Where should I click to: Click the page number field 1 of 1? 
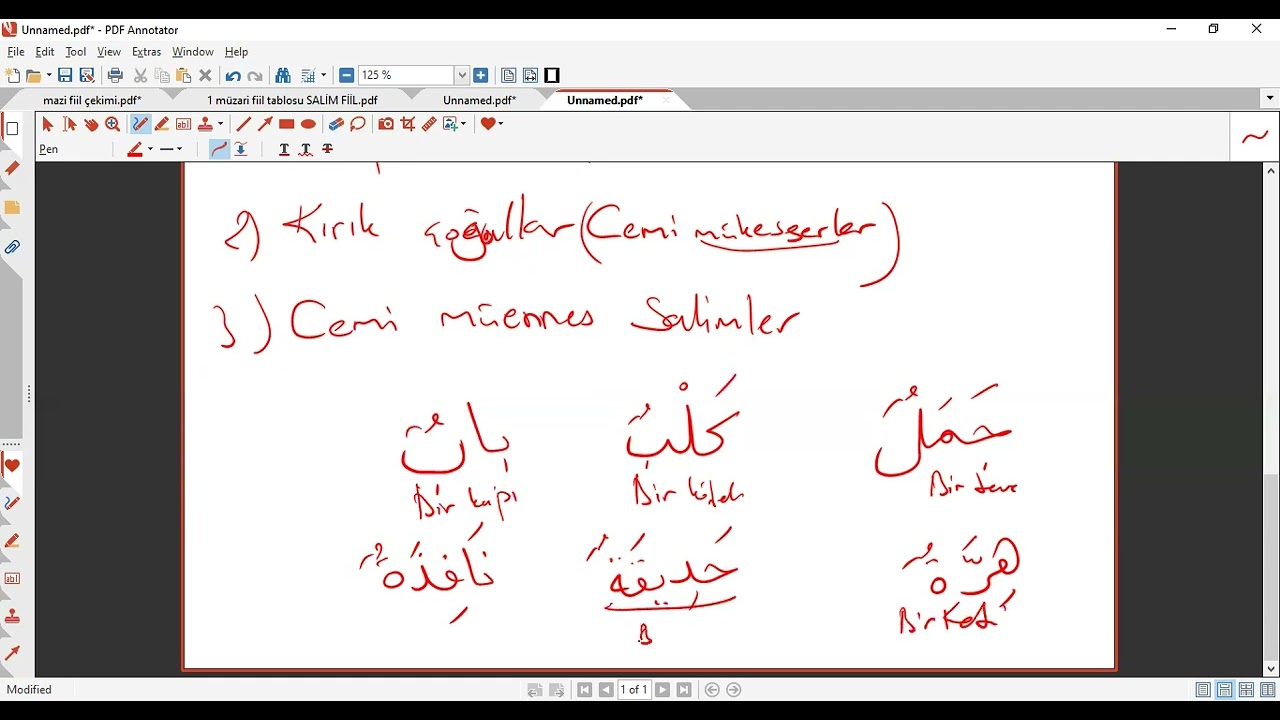[x=634, y=690]
